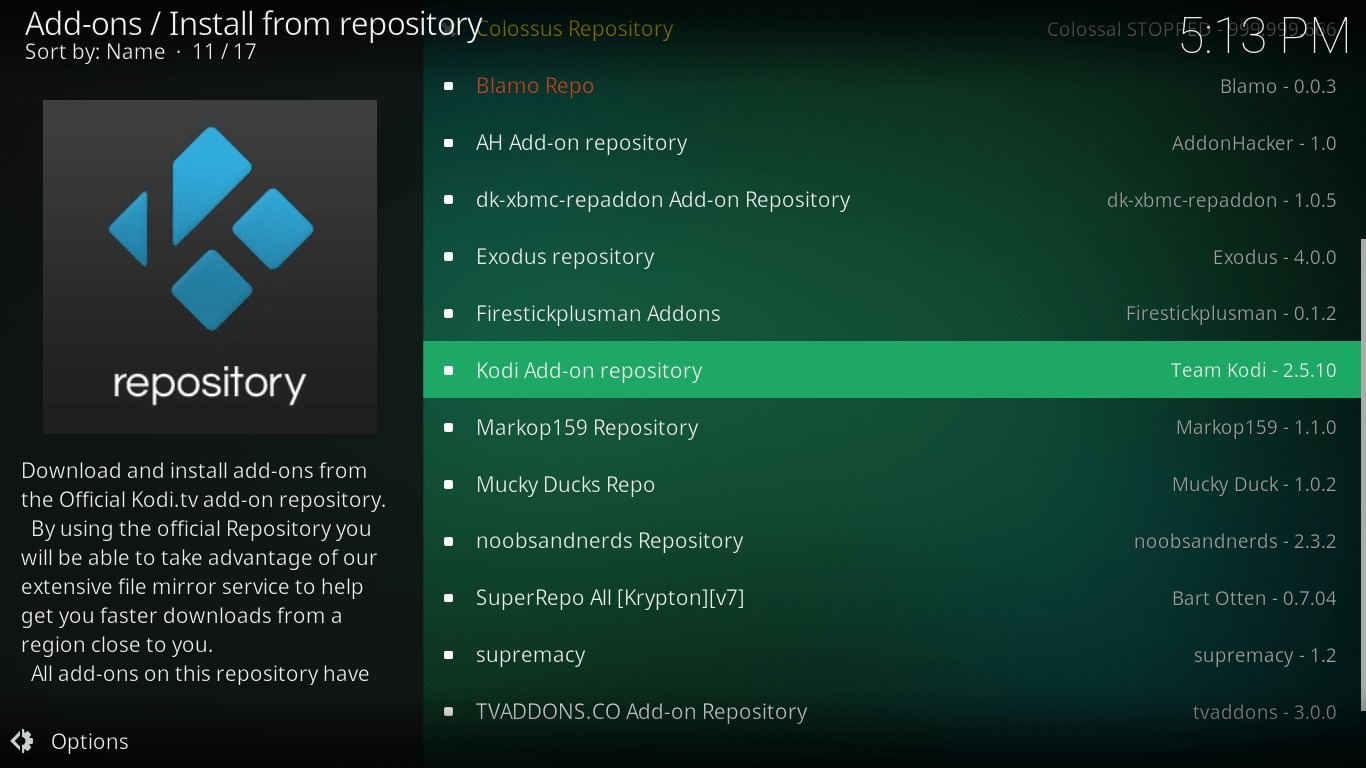The image size is (1366, 768).
Task: Click the Mucky Duck - 1.0.2 version text
Action: pyautogui.click(x=1254, y=484)
